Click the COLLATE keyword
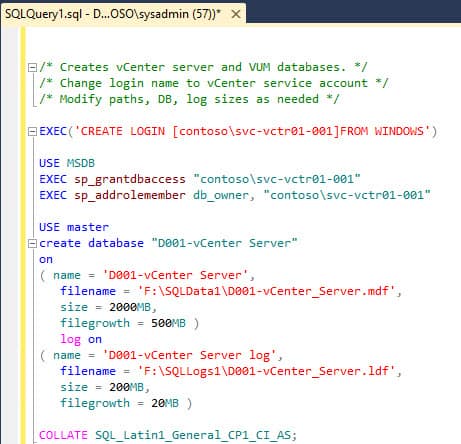461x444 pixels. tap(63, 435)
